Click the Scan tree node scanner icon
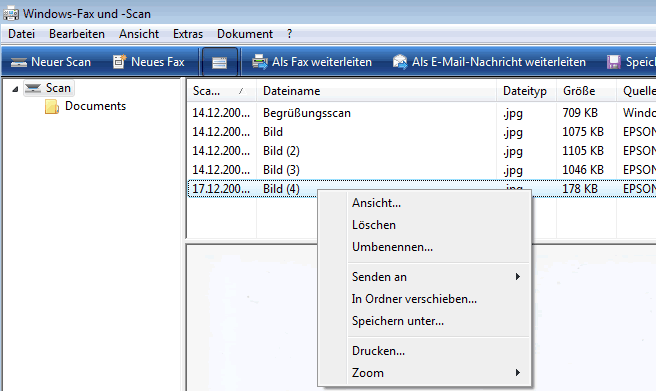 (33, 88)
